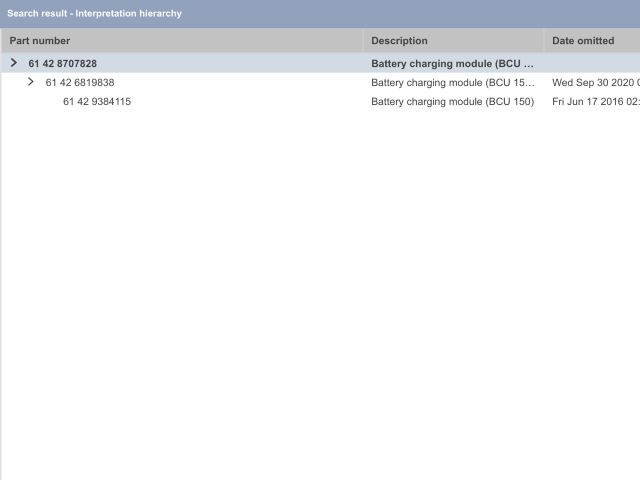
Task: Click blank area below the hierarchy rows
Action: pos(320,300)
